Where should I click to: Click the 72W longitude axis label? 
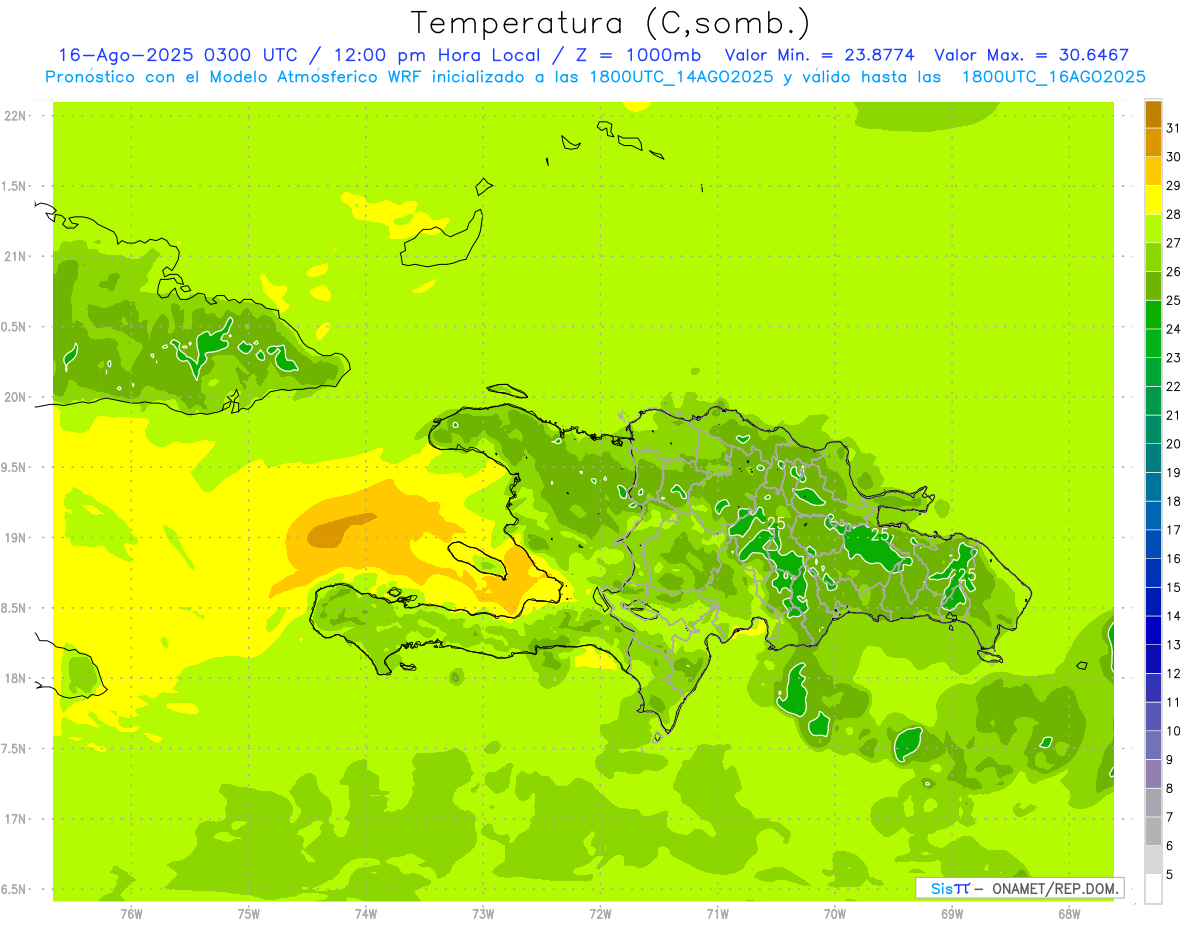coord(601,914)
